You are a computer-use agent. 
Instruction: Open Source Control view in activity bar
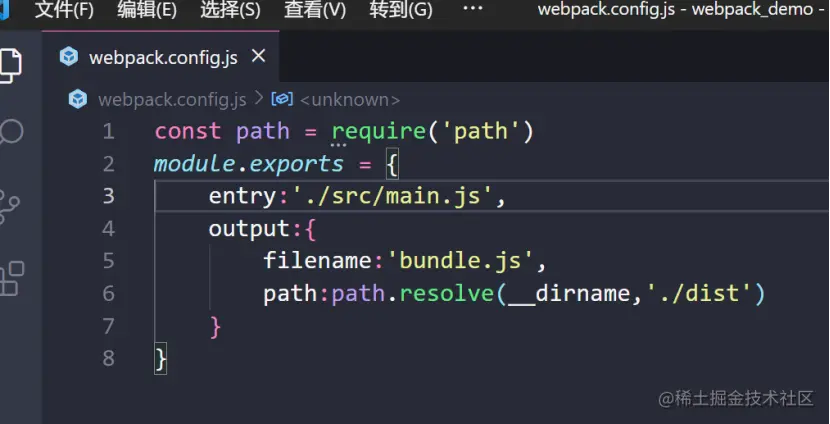click(x=10, y=208)
